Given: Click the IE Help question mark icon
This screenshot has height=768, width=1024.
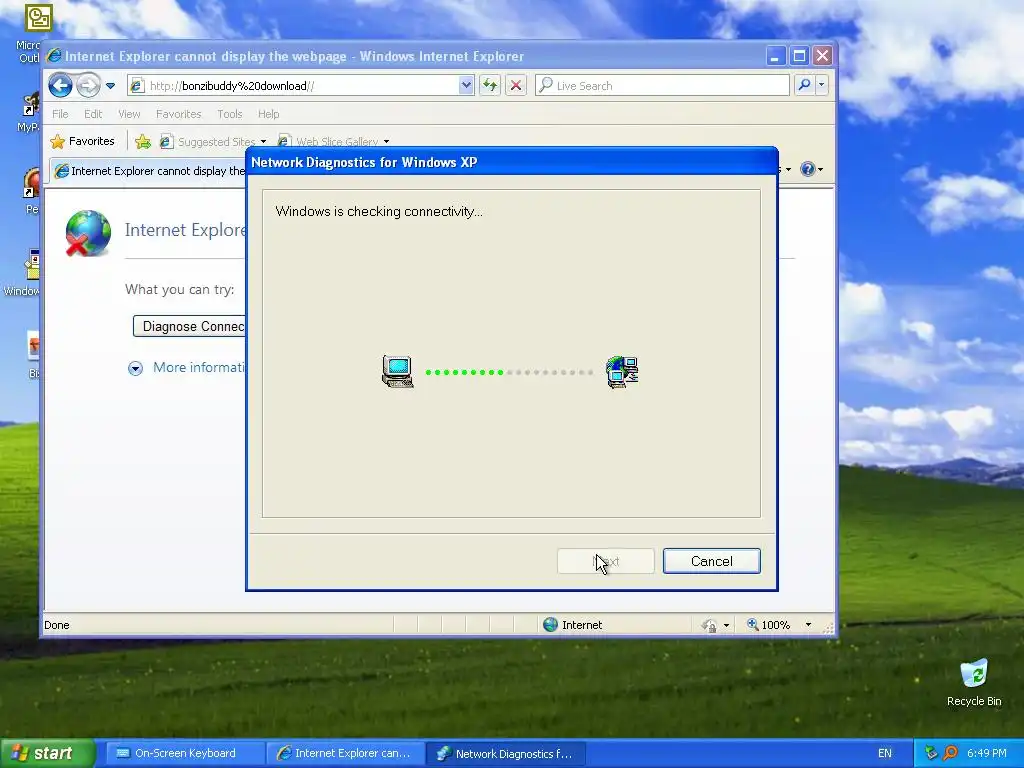Looking at the screenshot, I should point(807,169).
